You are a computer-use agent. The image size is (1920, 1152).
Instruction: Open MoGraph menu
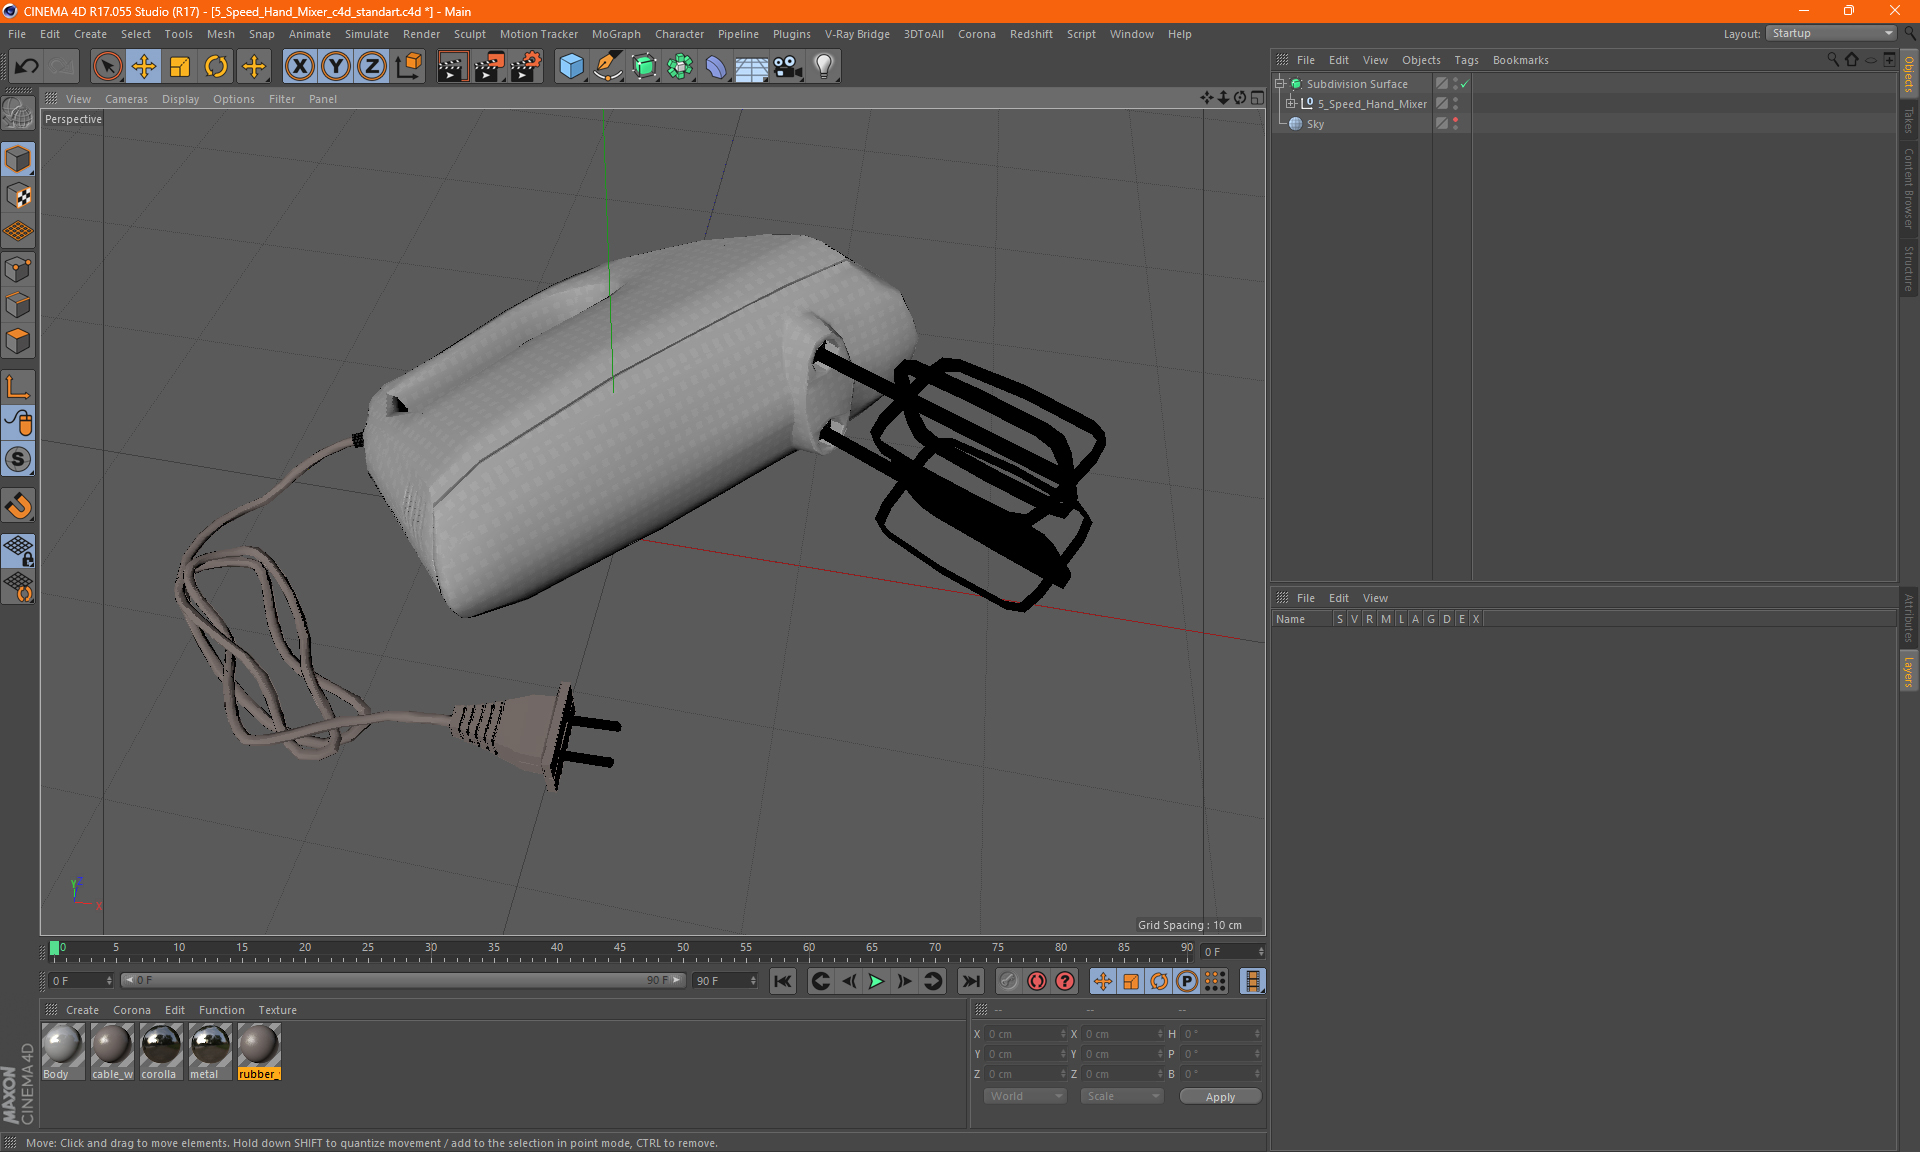click(616, 34)
